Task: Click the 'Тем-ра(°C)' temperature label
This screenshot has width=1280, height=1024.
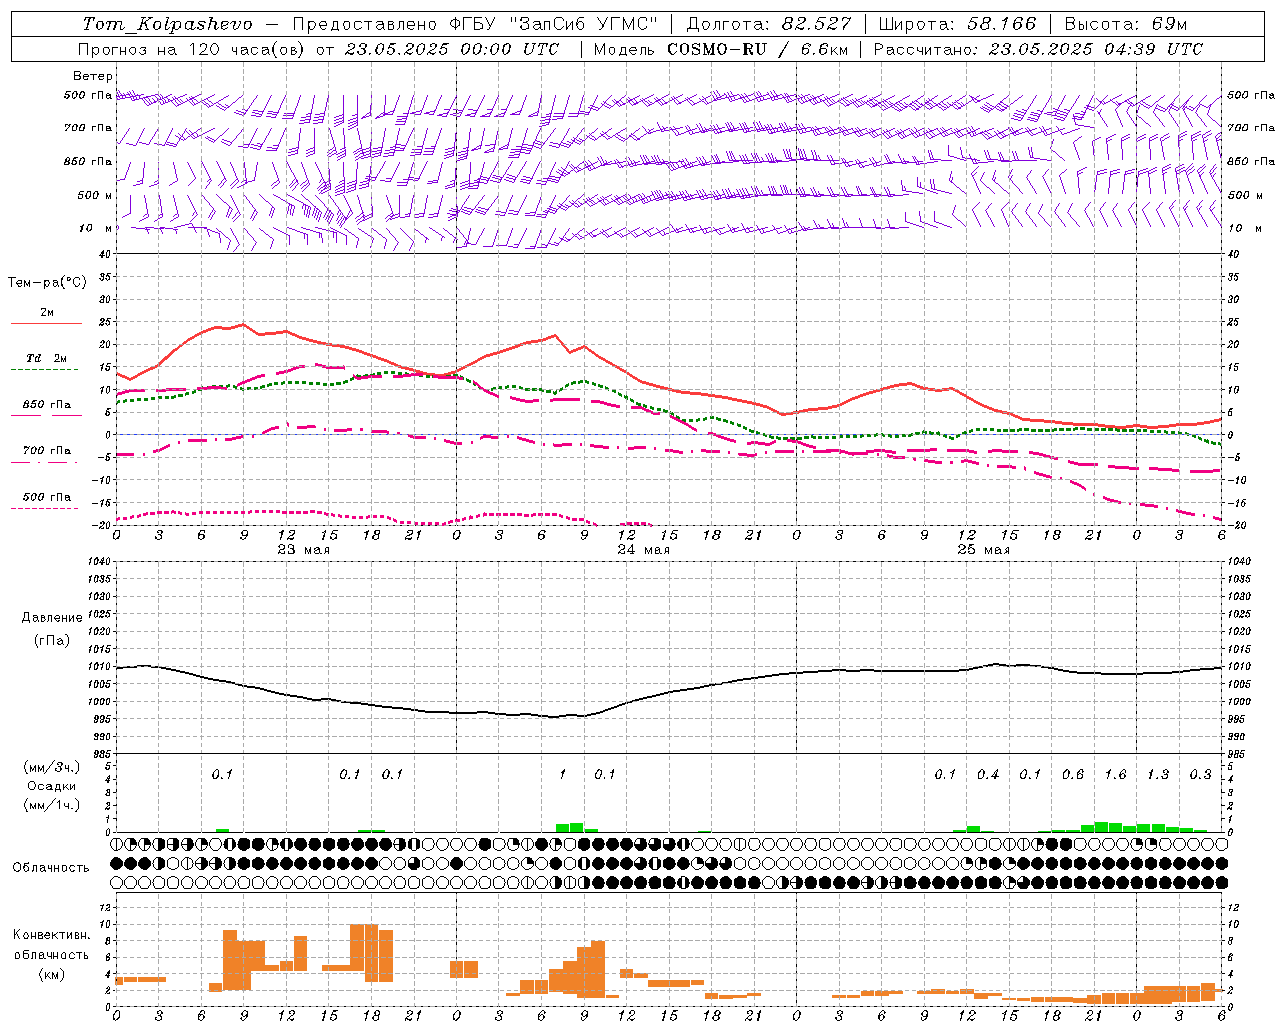Action: point(47,283)
